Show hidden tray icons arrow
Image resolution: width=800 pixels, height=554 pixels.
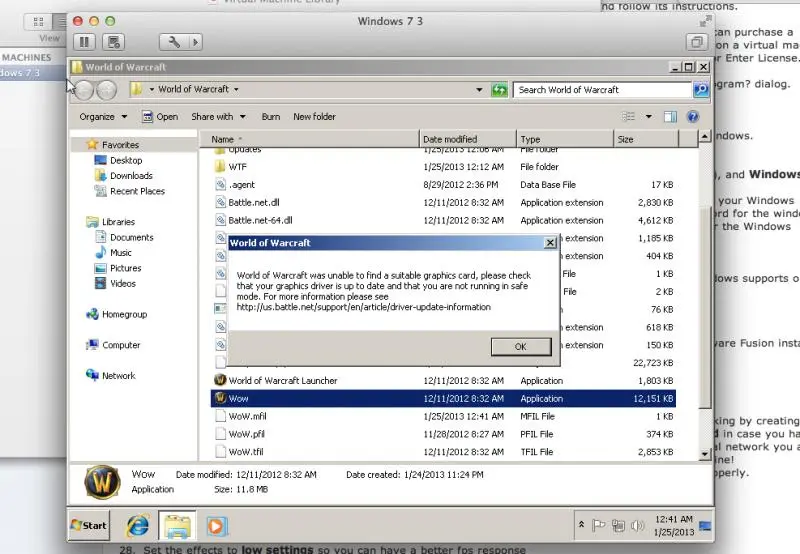581,524
